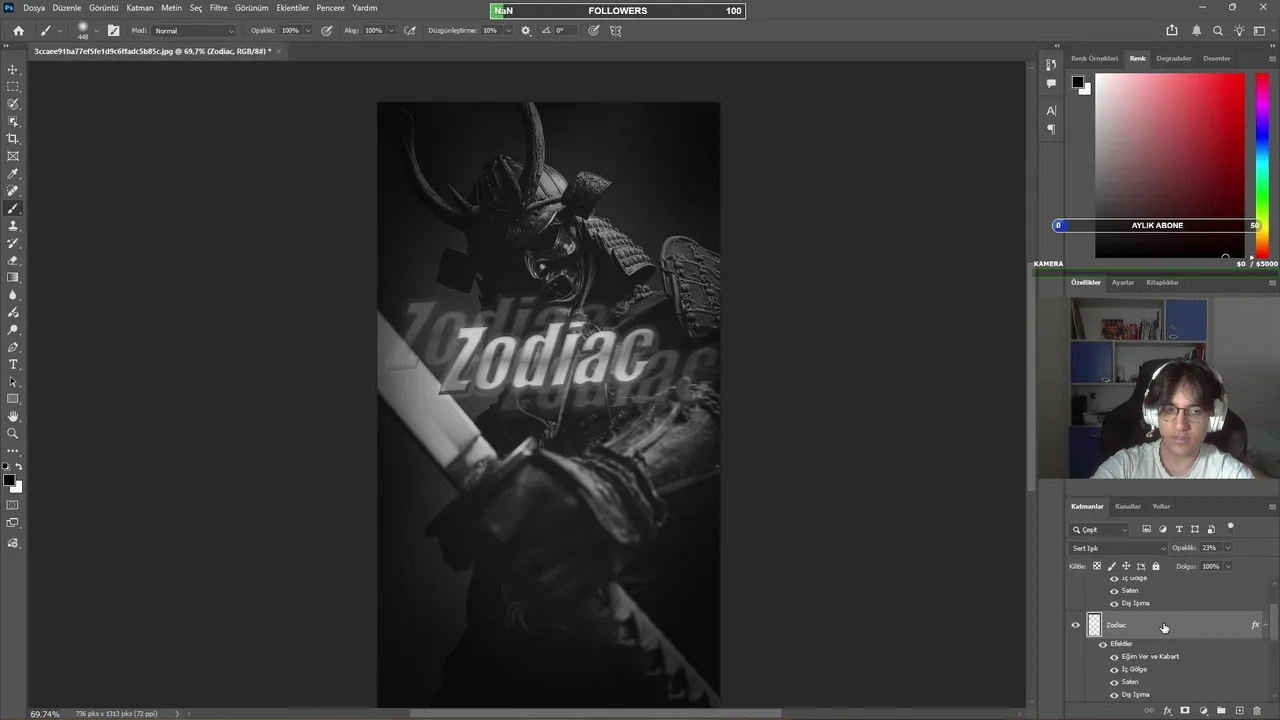Hide Zodiac layer's İç Gölge effect
Image resolution: width=1280 pixels, height=720 pixels.
pyautogui.click(x=1114, y=669)
